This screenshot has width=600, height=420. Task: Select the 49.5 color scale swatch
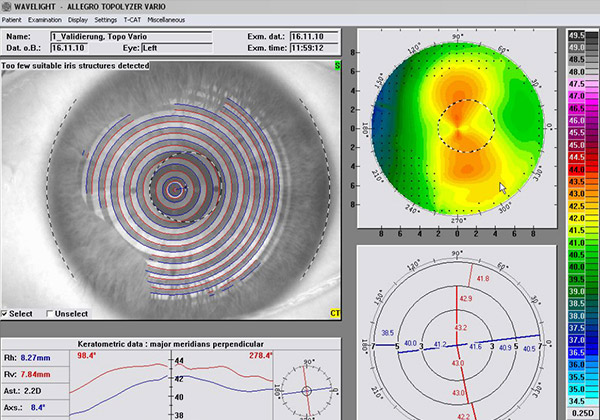tap(578, 35)
